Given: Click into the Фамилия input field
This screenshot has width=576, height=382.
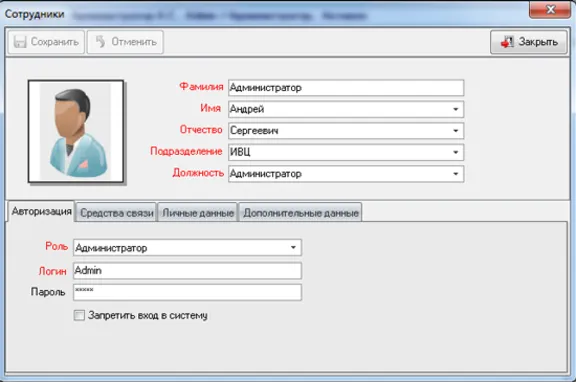Looking at the screenshot, I should tap(346, 88).
